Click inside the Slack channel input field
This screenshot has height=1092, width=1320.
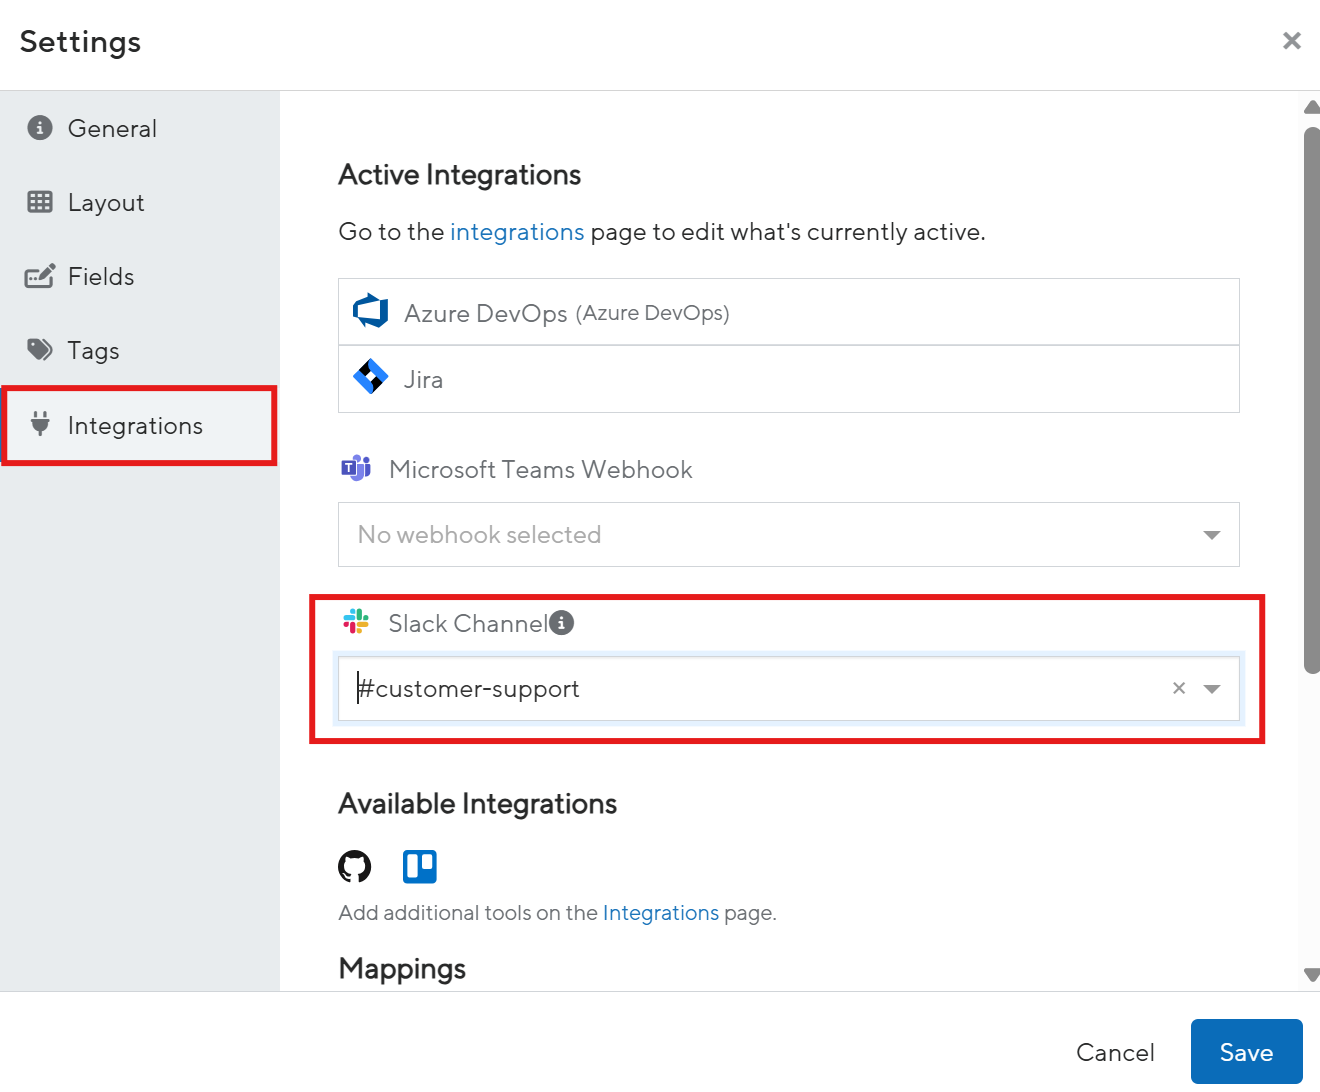pyautogui.click(x=700, y=688)
